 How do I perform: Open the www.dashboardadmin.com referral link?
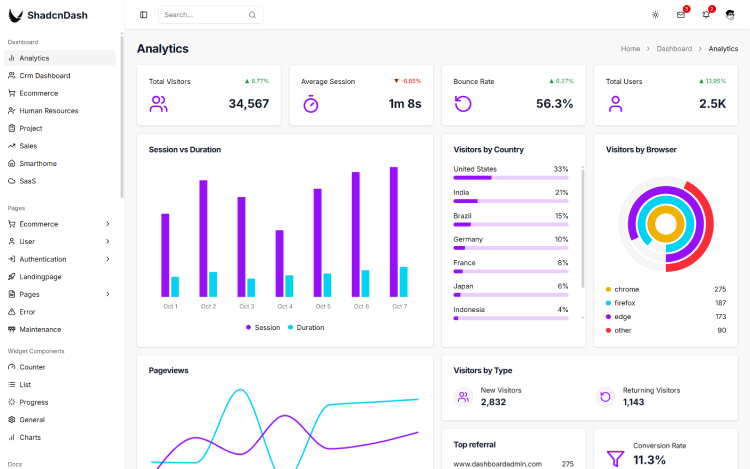coord(497,464)
